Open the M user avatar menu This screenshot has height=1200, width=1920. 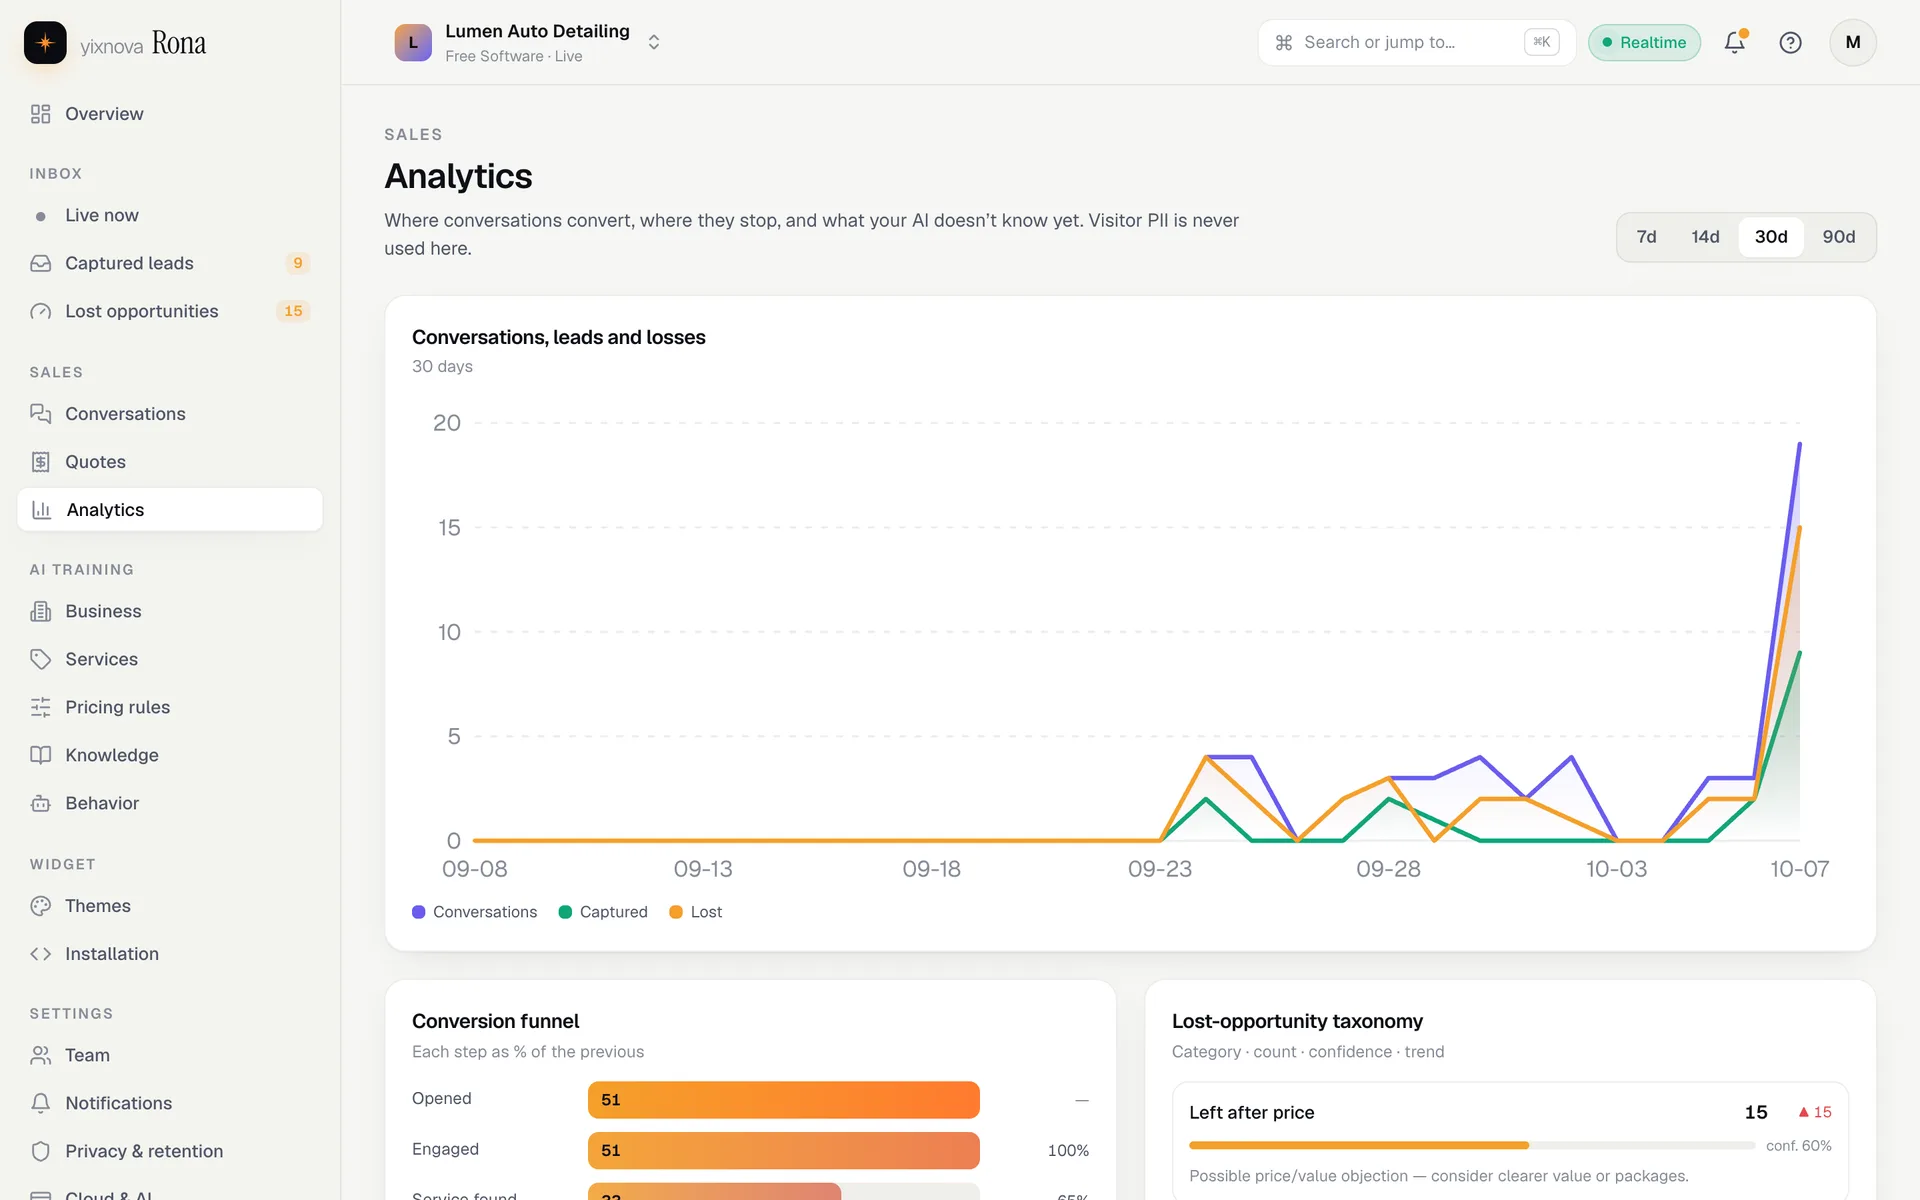[x=1852, y=42]
